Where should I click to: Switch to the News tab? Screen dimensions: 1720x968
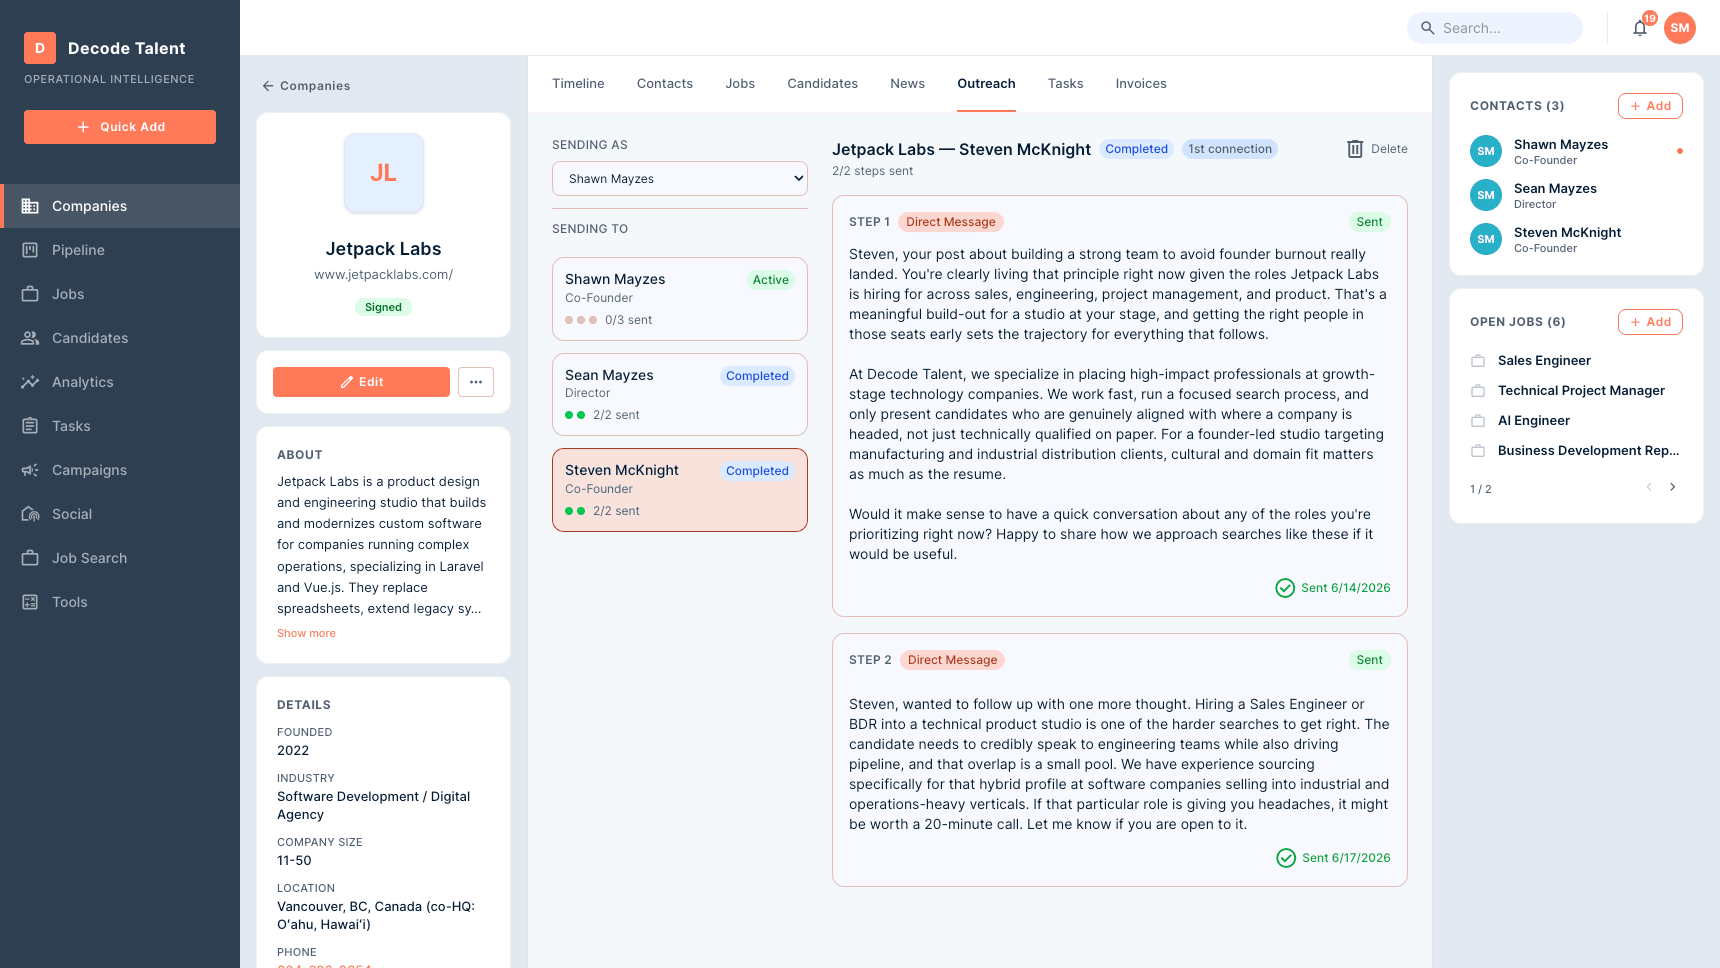tap(907, 84)
